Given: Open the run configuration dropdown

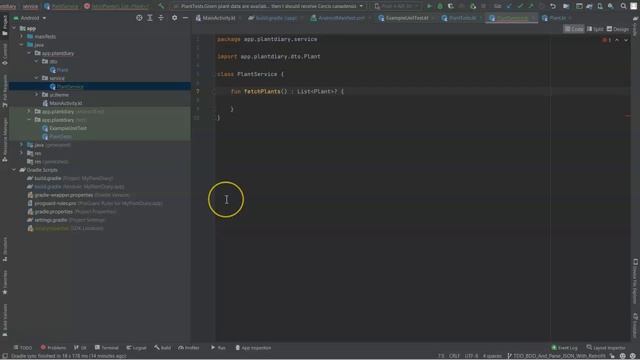Looking at the screenshot, I should [x=269, y=6].
